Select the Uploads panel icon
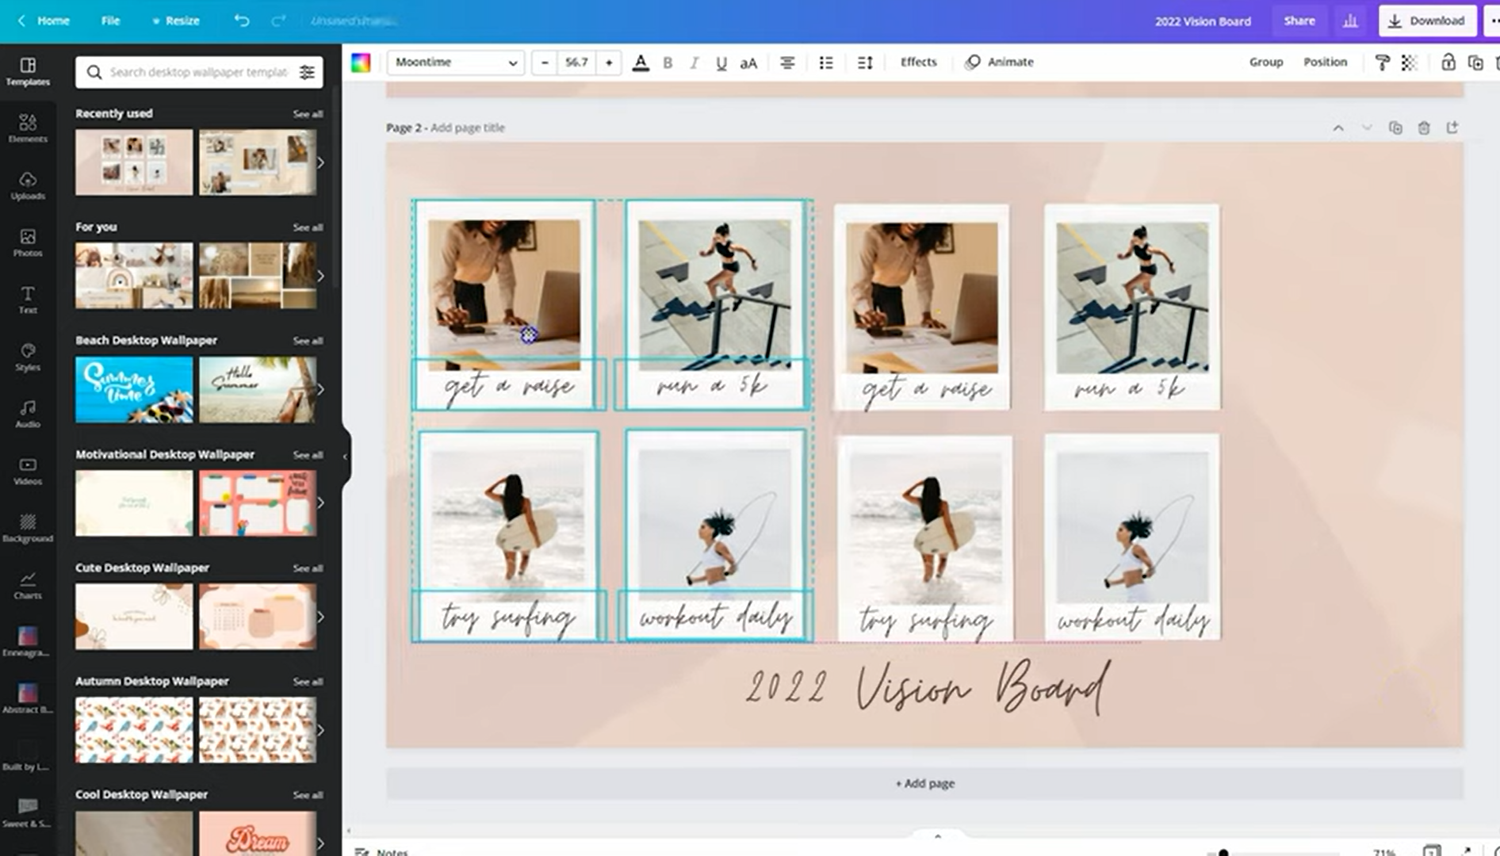This screenshot has width=1500, height=856. (28, 185)
